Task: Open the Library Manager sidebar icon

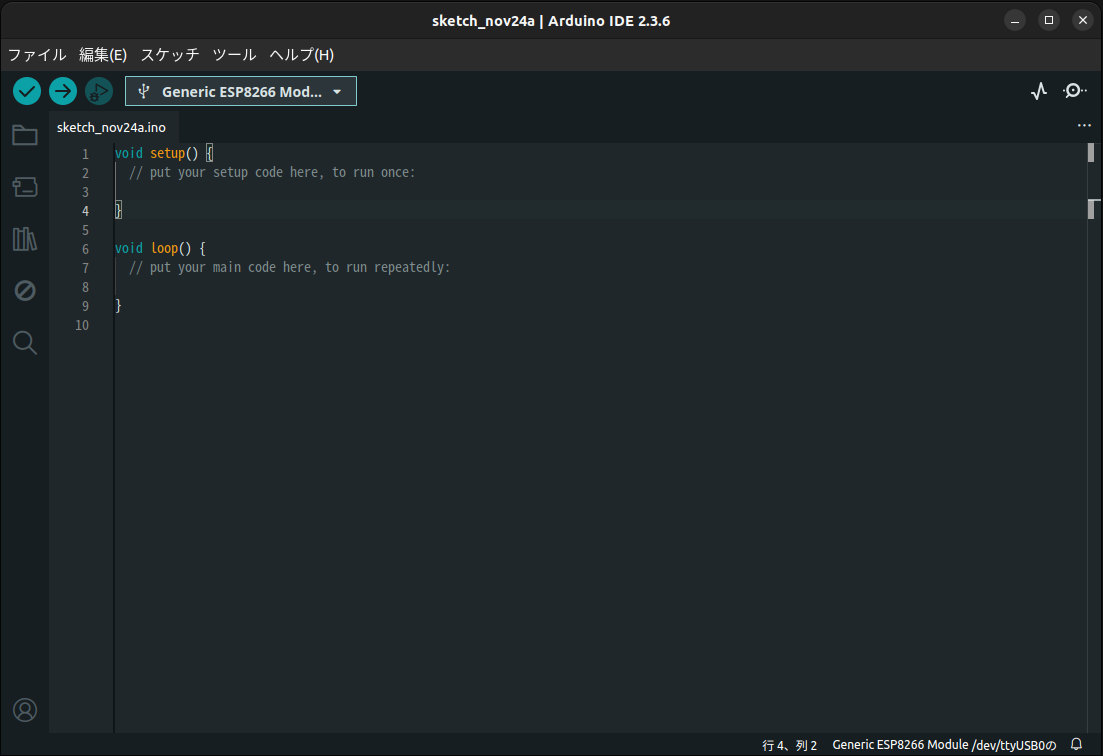Action: point(24,239)
